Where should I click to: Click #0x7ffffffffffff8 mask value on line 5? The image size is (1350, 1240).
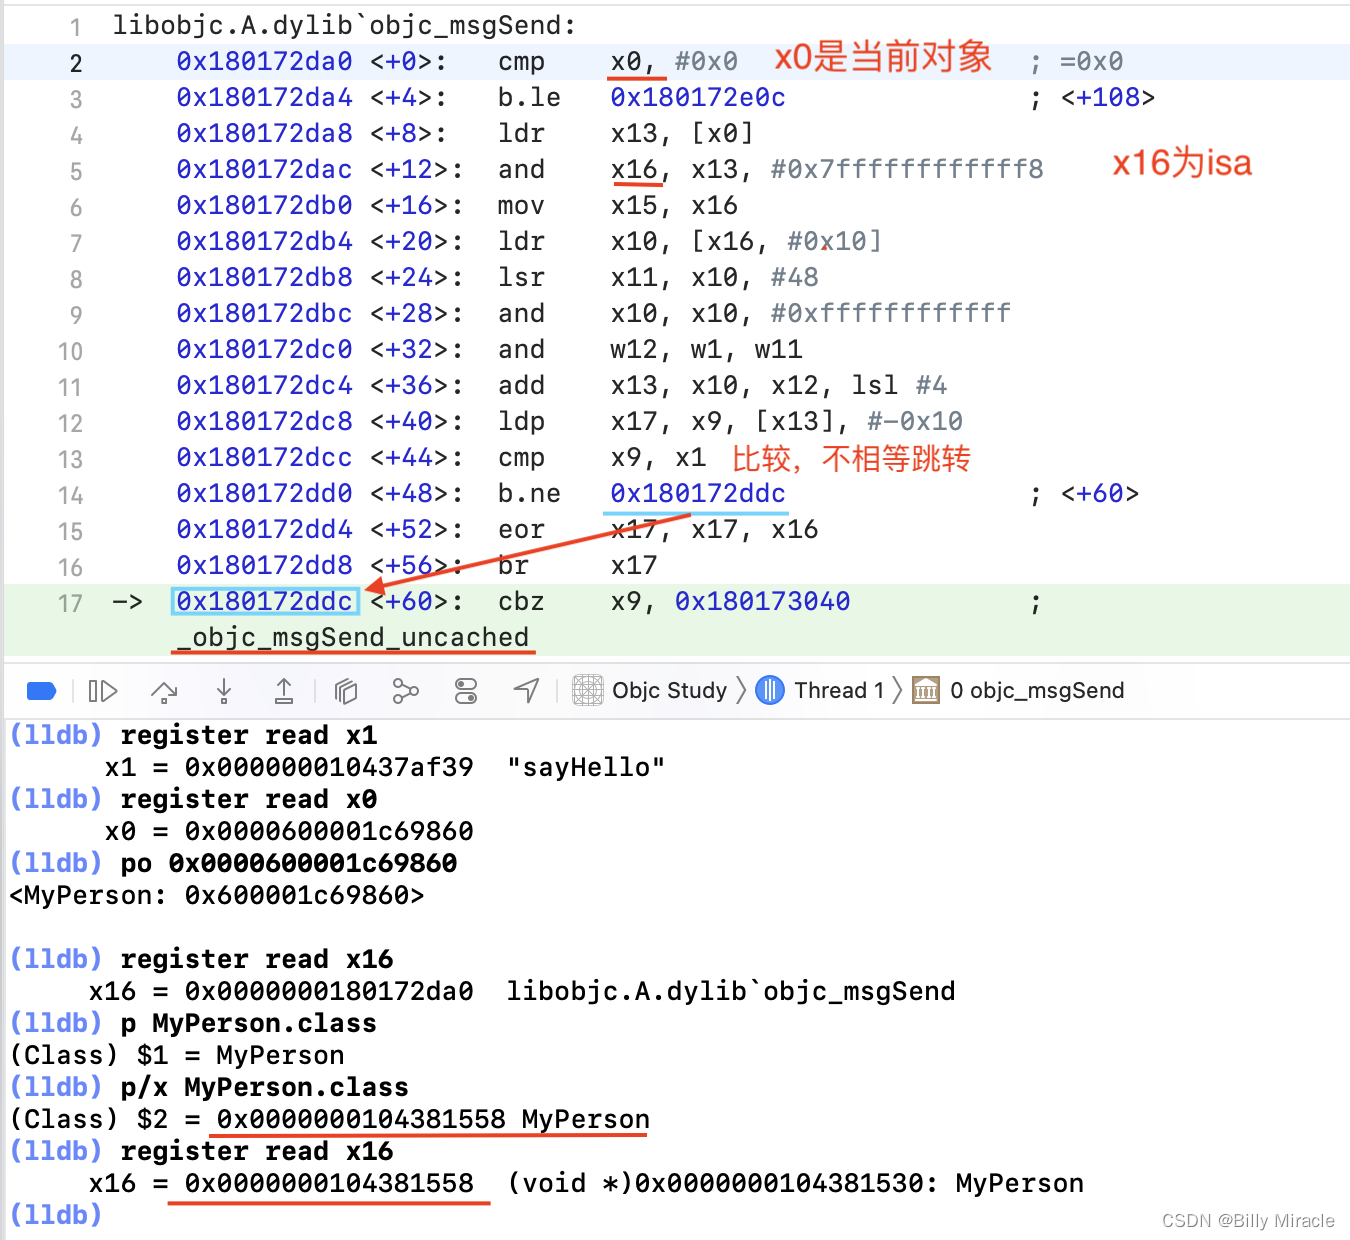pos(907,170)
